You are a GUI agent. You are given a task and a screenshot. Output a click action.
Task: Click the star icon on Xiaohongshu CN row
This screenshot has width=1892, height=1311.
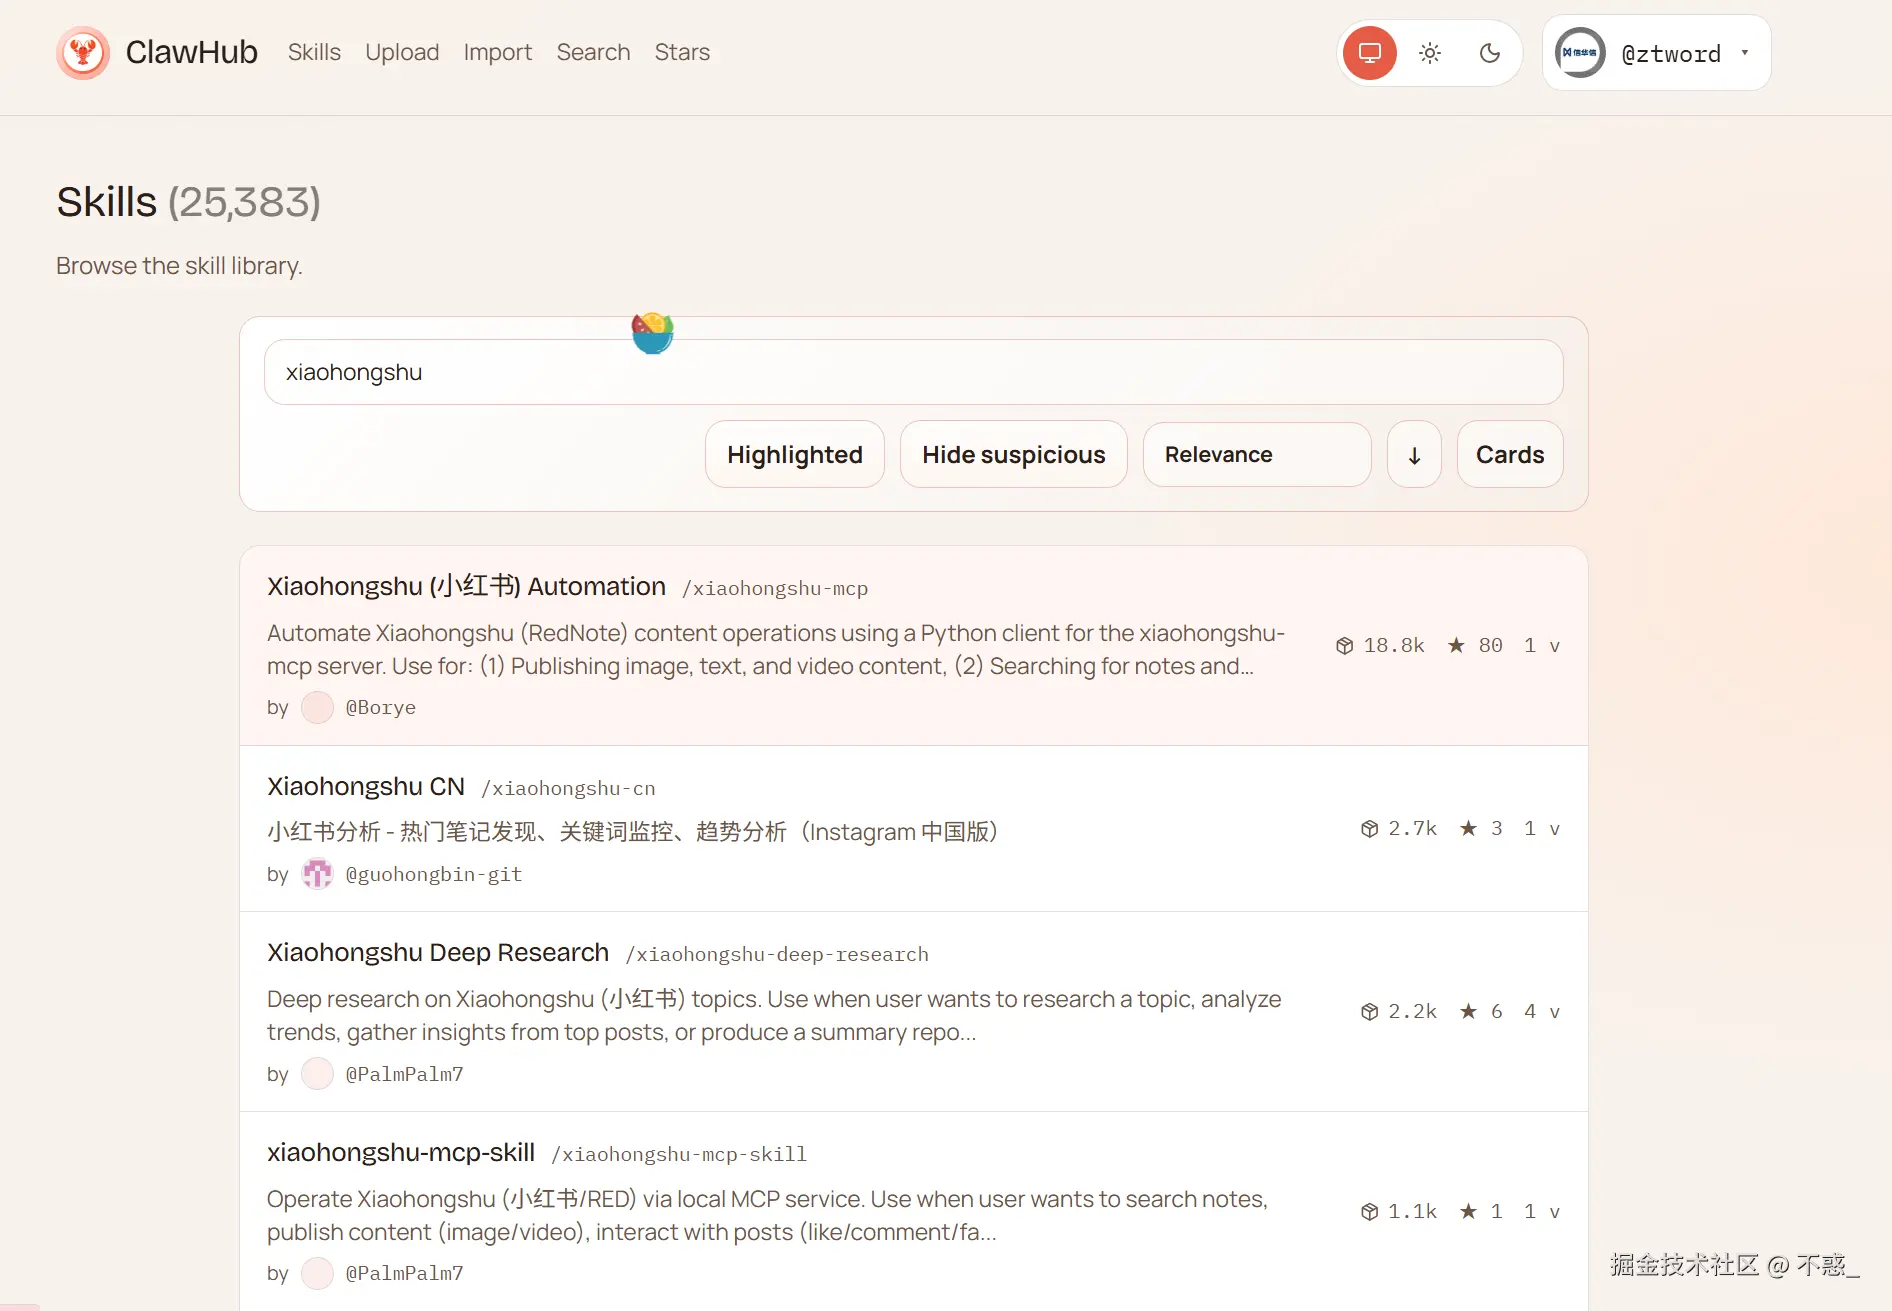[1468, 828]
